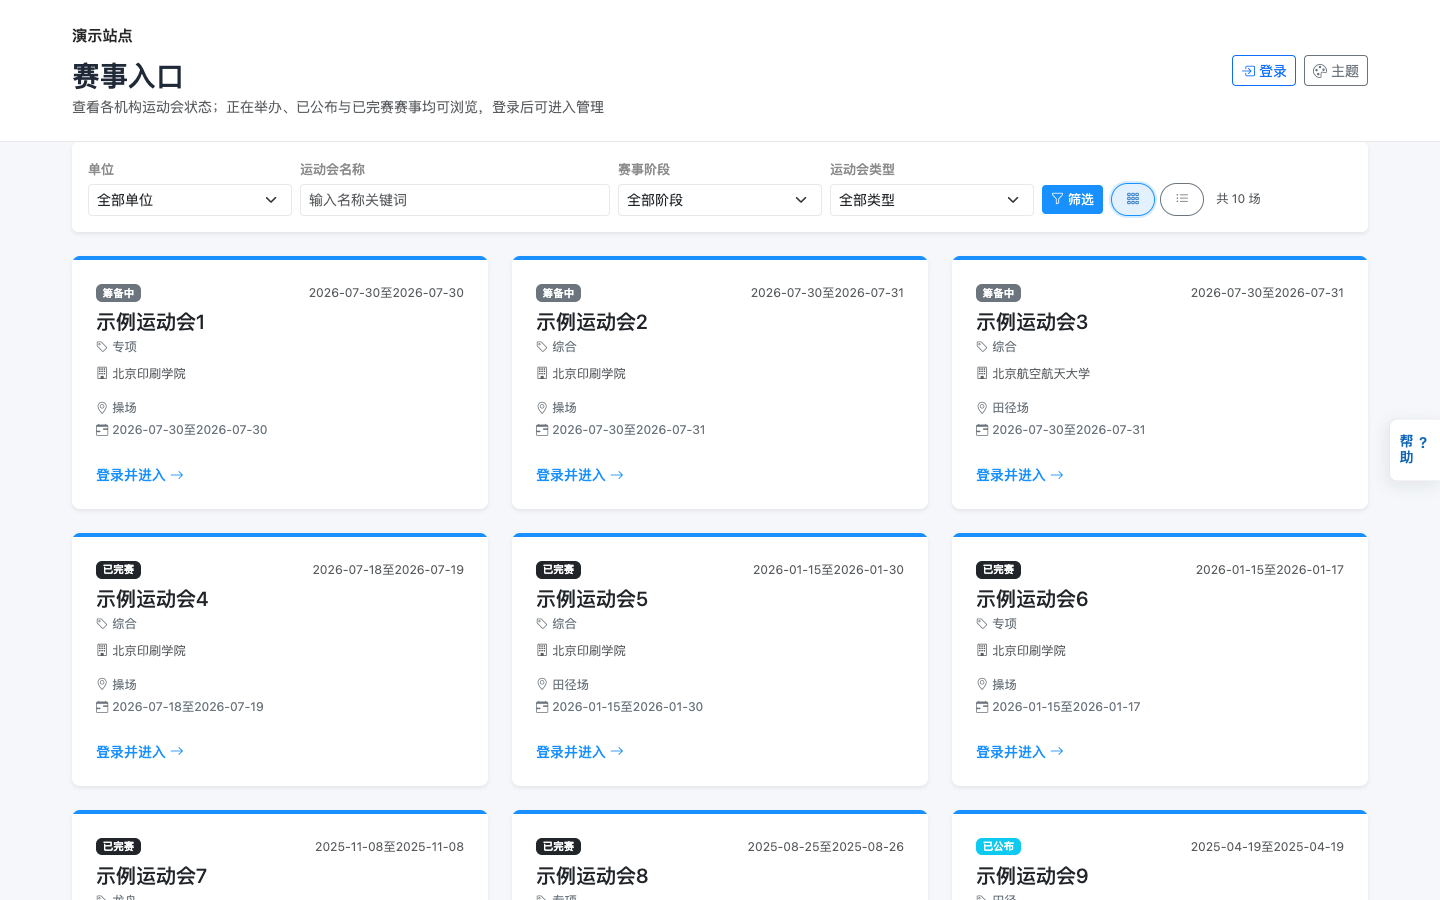The image size is (1440, 900).
Task: Open the 全部类型 type dropdown
Action: point(931,200)
